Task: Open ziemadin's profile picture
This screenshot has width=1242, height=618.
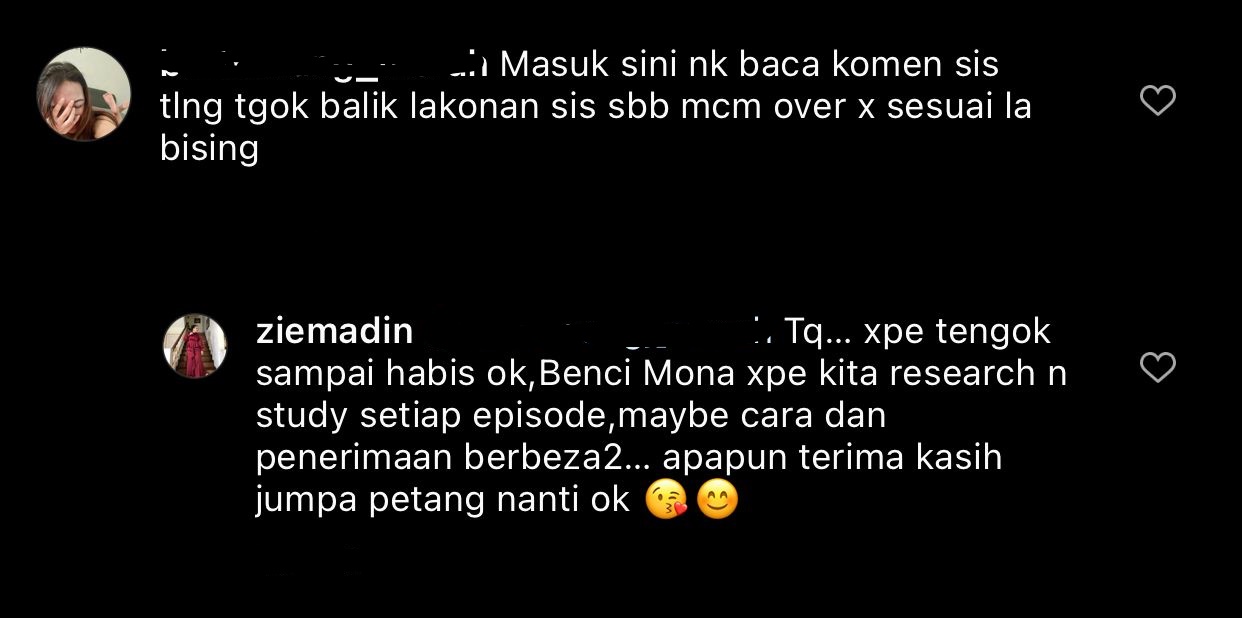Action: pyautogui.click(x=195, y=346)
